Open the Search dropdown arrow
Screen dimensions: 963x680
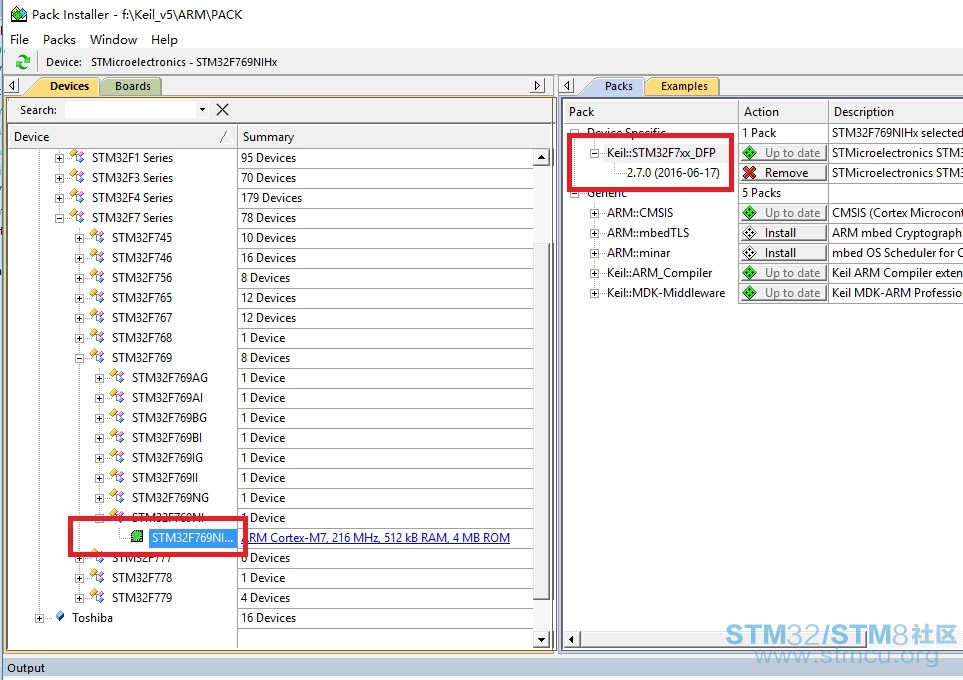tap(202, 109)
